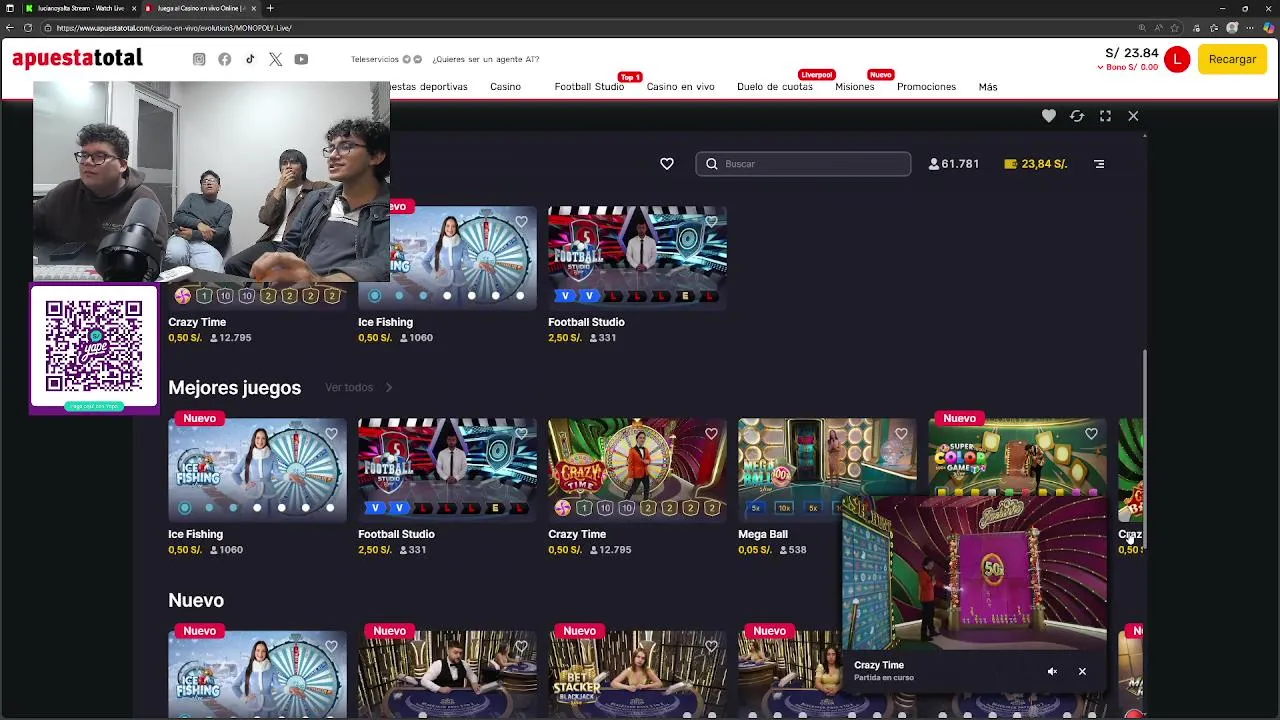Favorite Ice Fishing in Nuevo section
This screenshot has height=720, width=1280.
pyautogui.click(x=331, y=647)
